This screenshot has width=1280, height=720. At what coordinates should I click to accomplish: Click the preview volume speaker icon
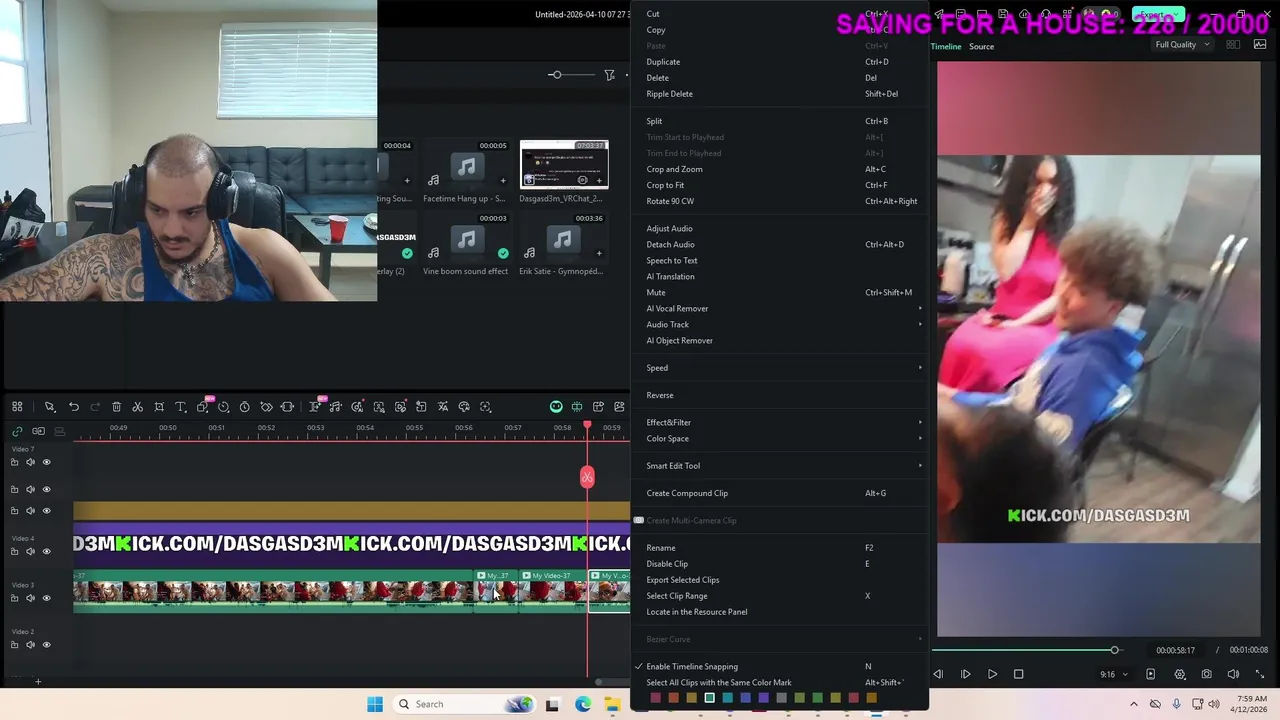point(1233,674)
